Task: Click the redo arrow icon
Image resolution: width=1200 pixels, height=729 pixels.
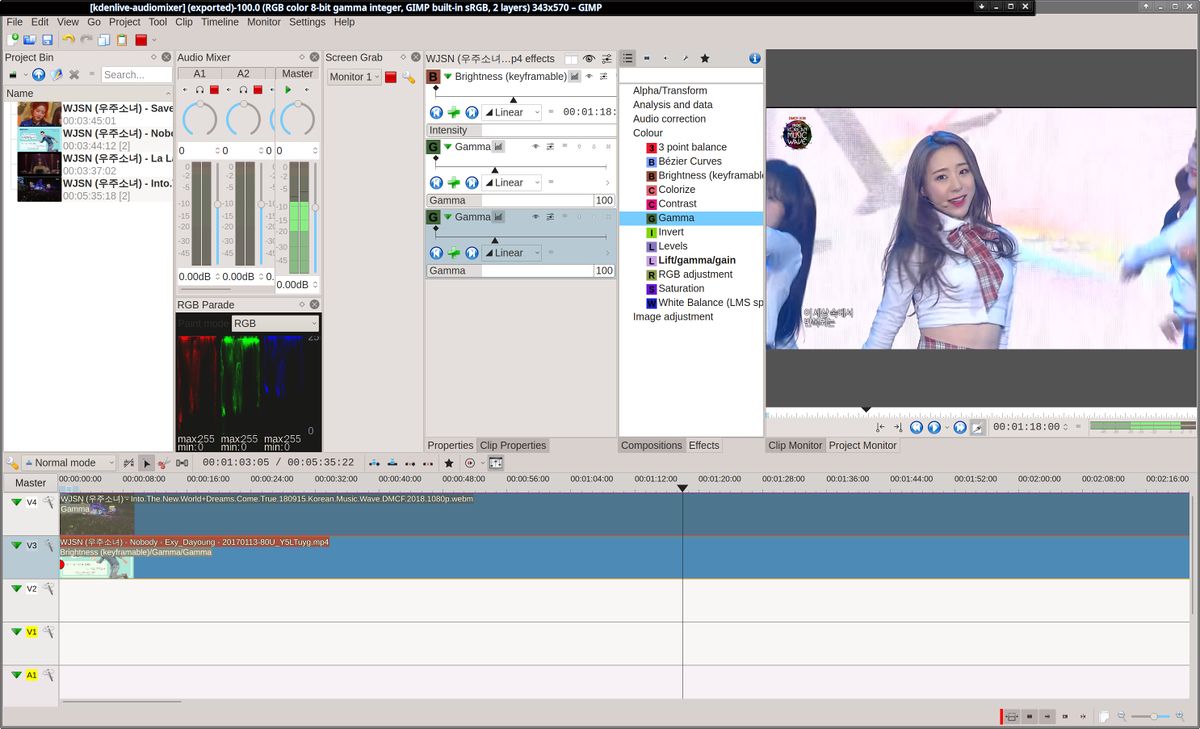Action: point(86,40)
